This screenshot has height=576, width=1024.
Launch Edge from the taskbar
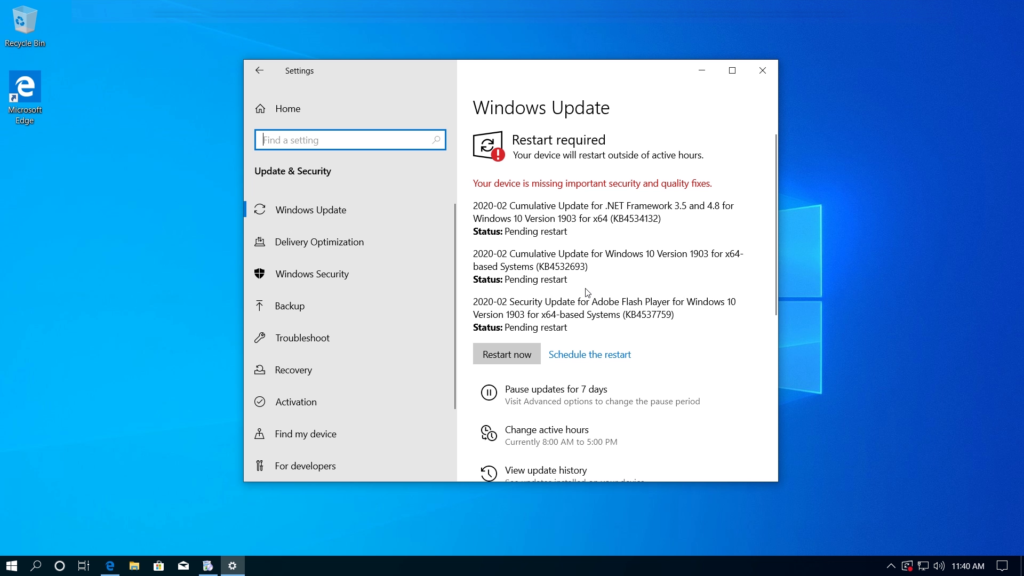pyautogui.click(x=110, y=566)
